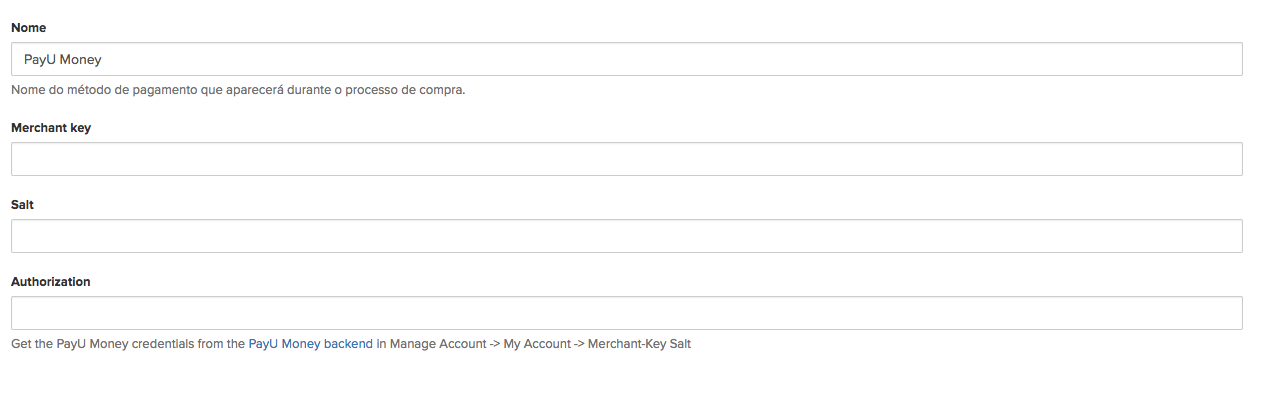Click the 'PayU Money' text inside Nome field
Image resolution: width=1261 pixels, height=419 pixels.
(x=63, y=60)
